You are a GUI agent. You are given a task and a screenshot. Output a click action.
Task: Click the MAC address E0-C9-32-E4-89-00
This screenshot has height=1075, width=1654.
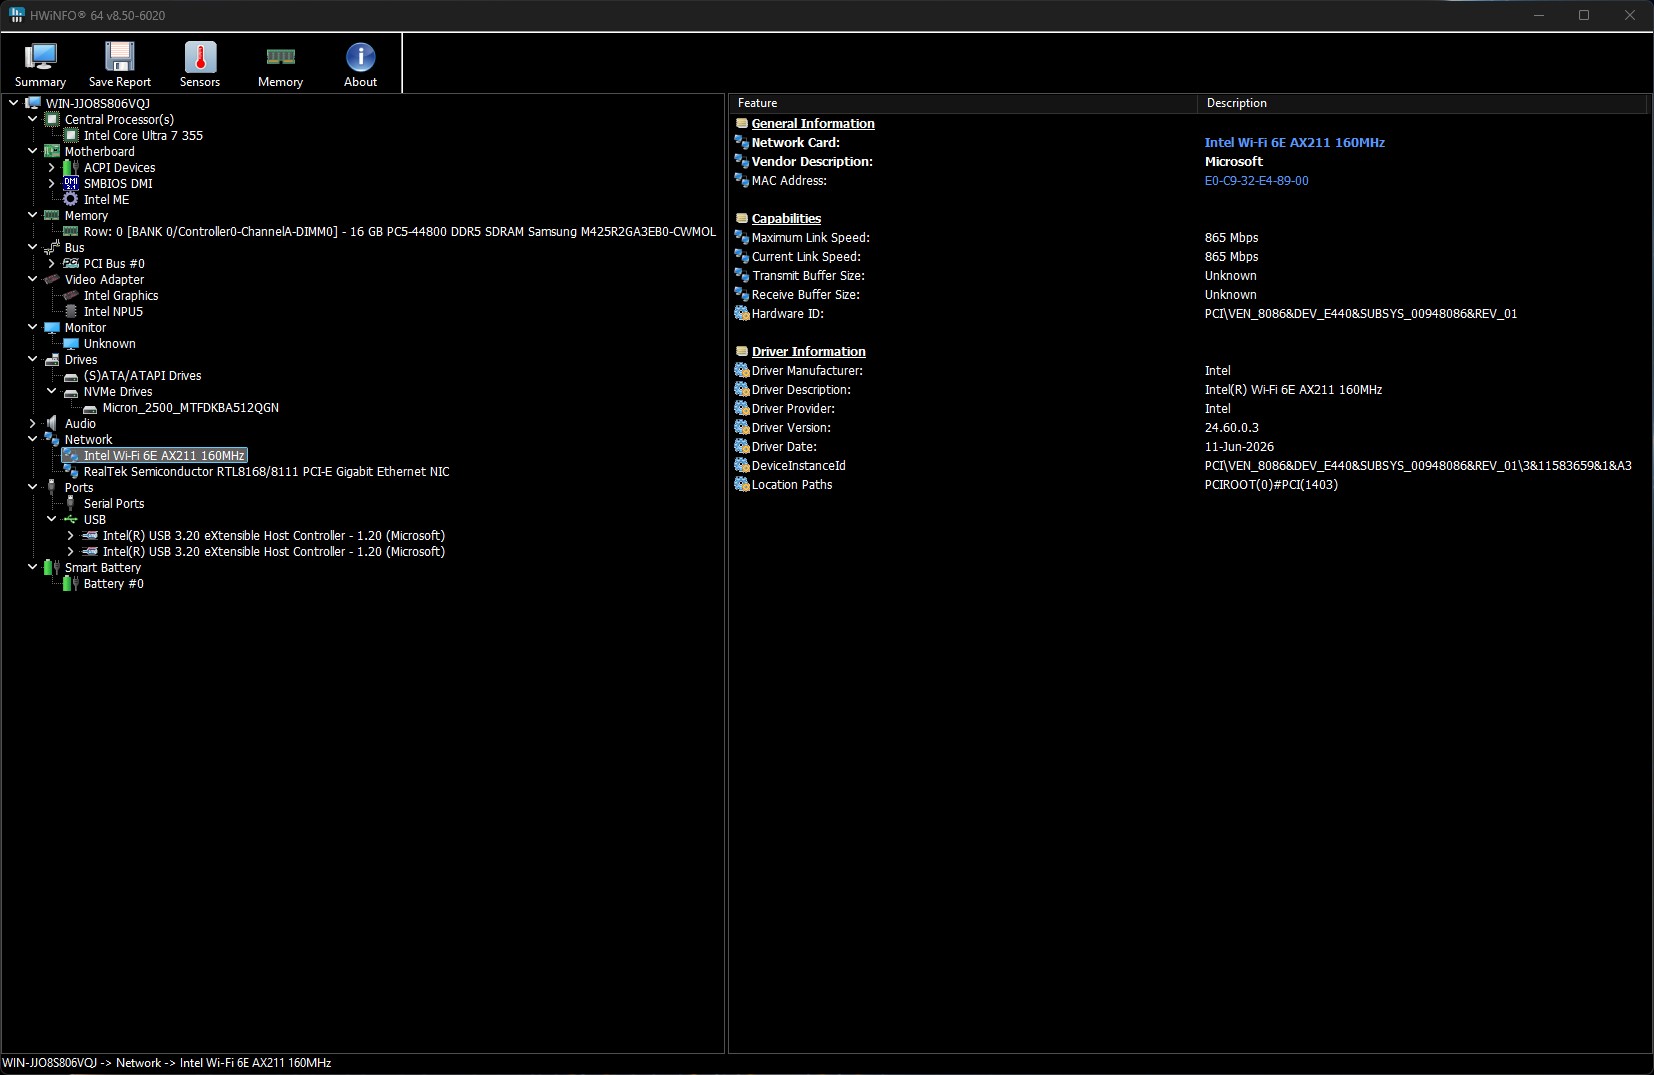pos(1256,180)
